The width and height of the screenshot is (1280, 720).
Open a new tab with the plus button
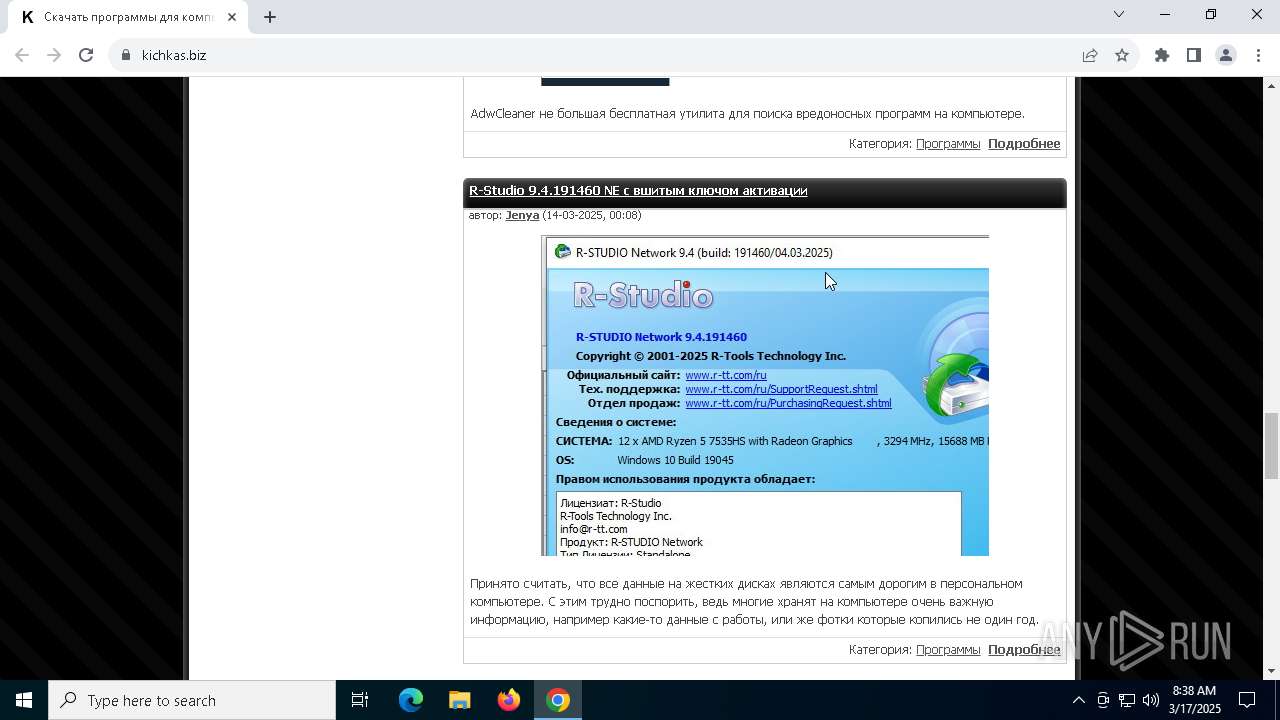click(270, 17)
